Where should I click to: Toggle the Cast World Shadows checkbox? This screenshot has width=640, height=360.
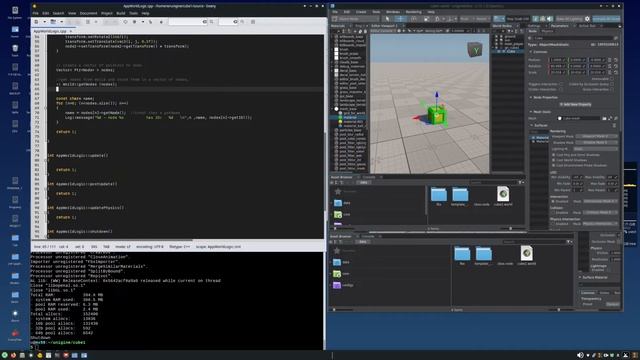coord(553,160)
